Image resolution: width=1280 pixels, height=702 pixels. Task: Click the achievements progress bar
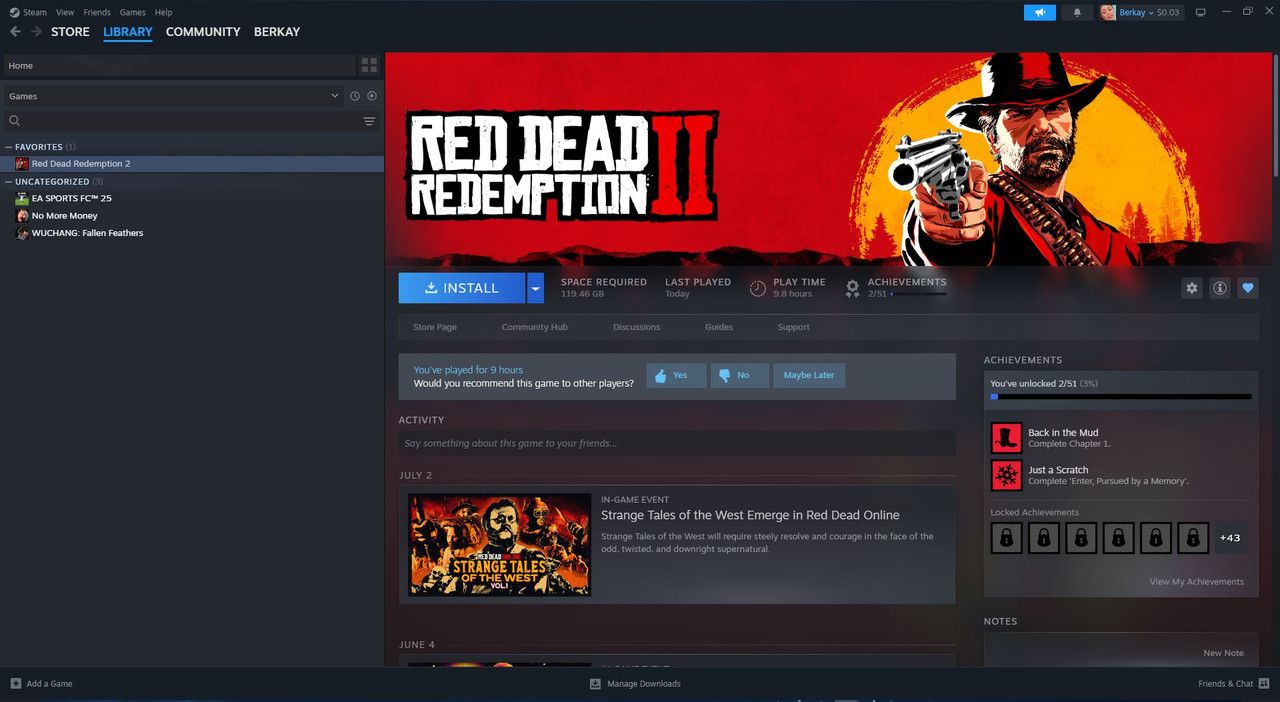(1121, 397)
